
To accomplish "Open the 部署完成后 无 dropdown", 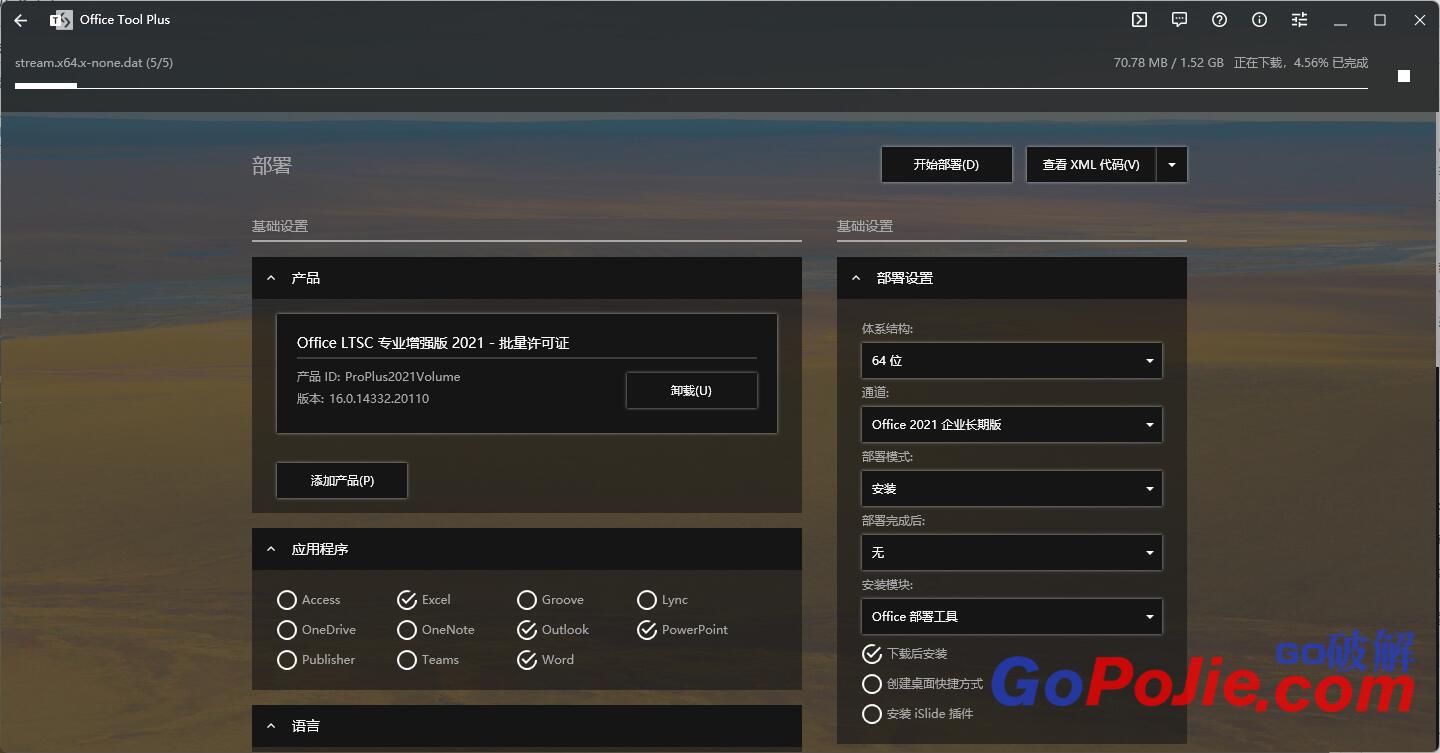I will [1011, 552].
